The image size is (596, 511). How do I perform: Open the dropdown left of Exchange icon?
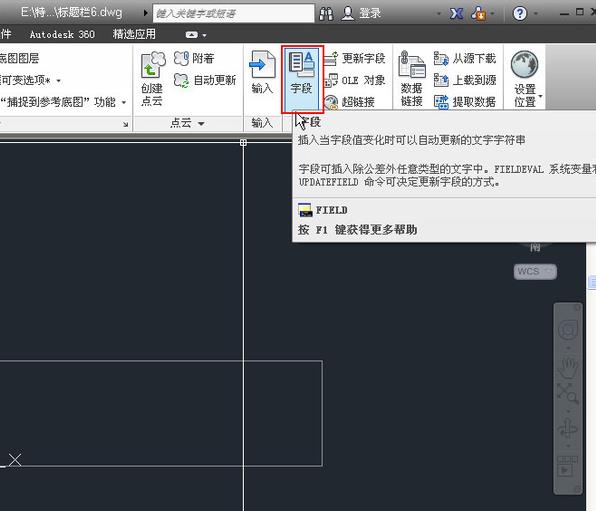tap(439, 14)
